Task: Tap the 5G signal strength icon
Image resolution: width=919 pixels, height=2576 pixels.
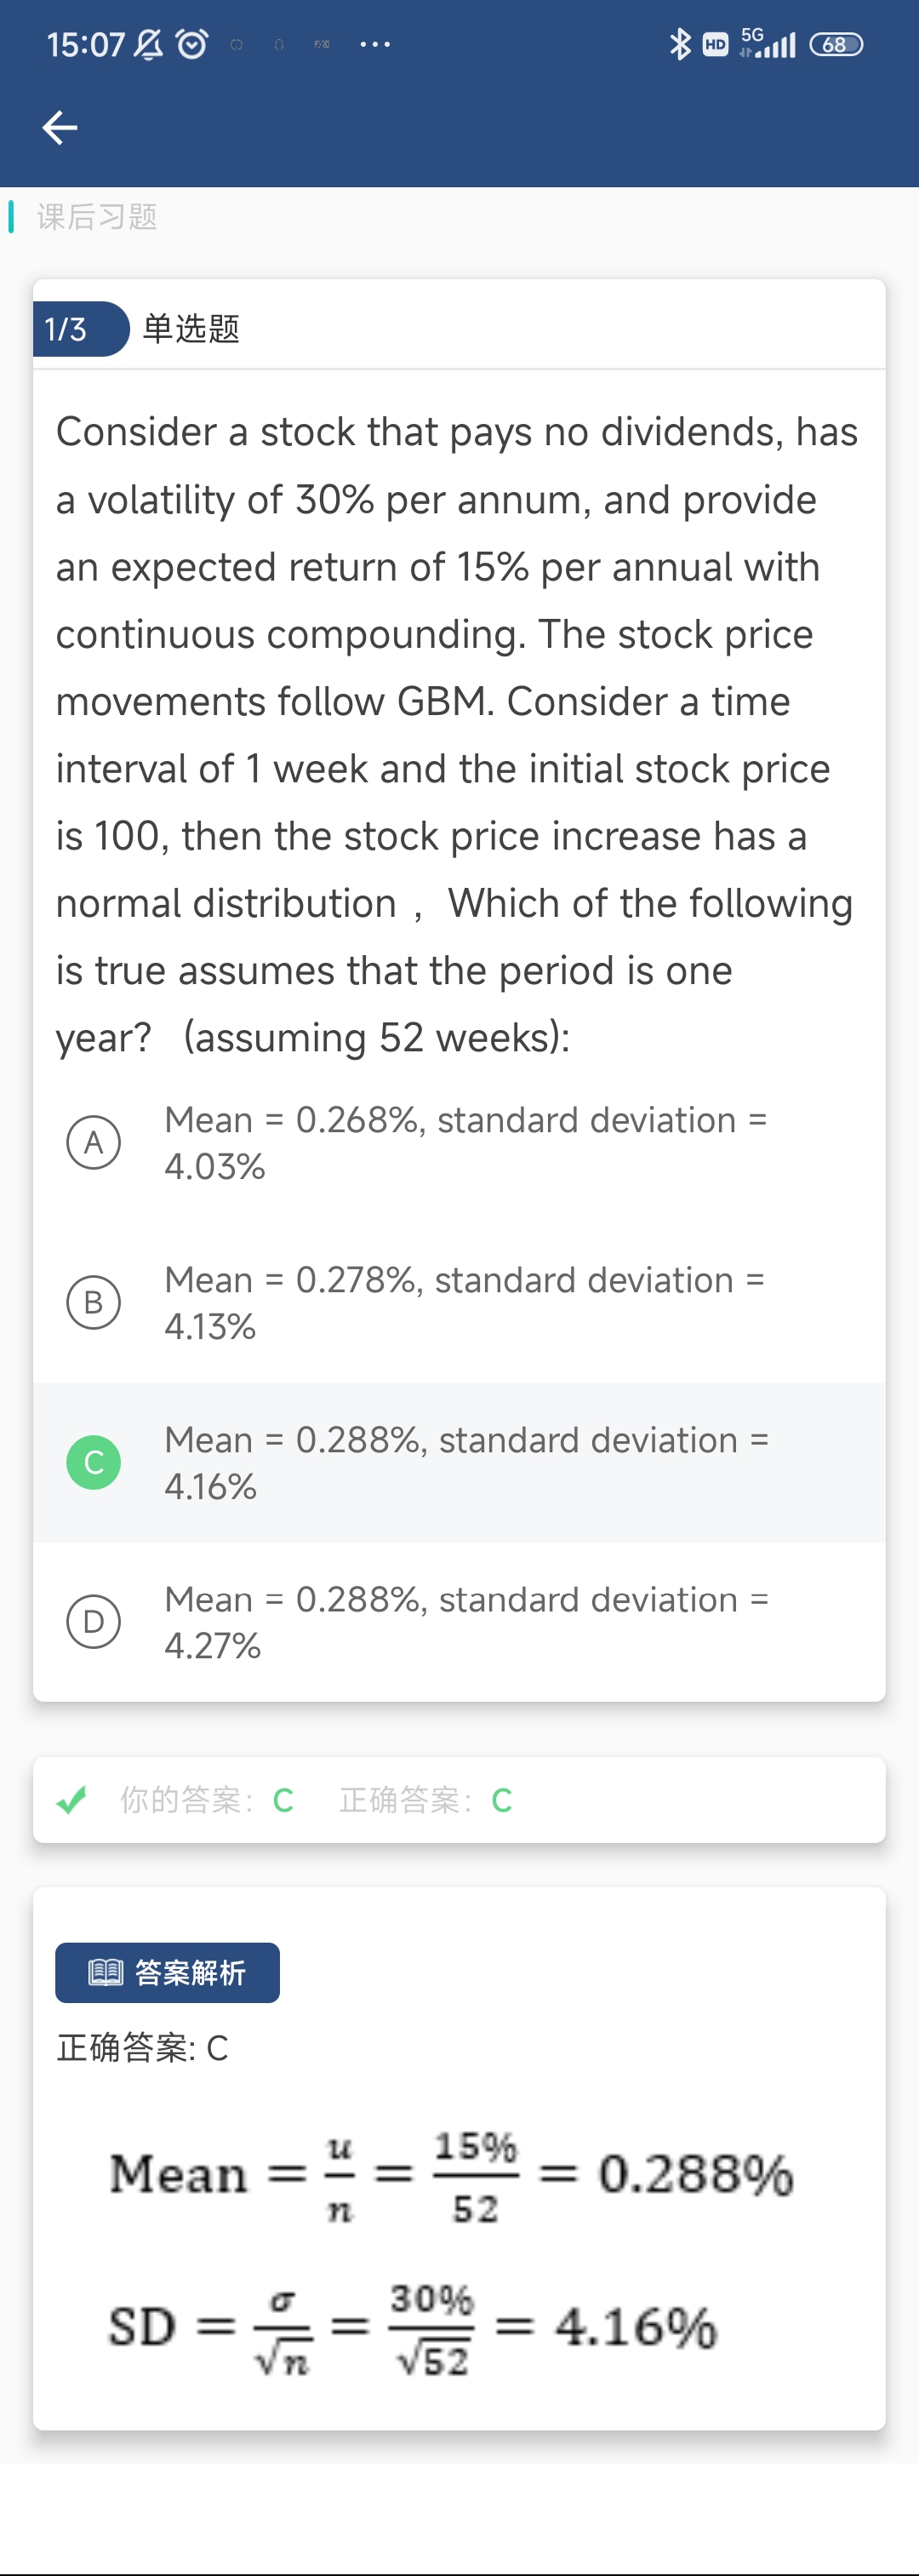Action: pos(768,43)
